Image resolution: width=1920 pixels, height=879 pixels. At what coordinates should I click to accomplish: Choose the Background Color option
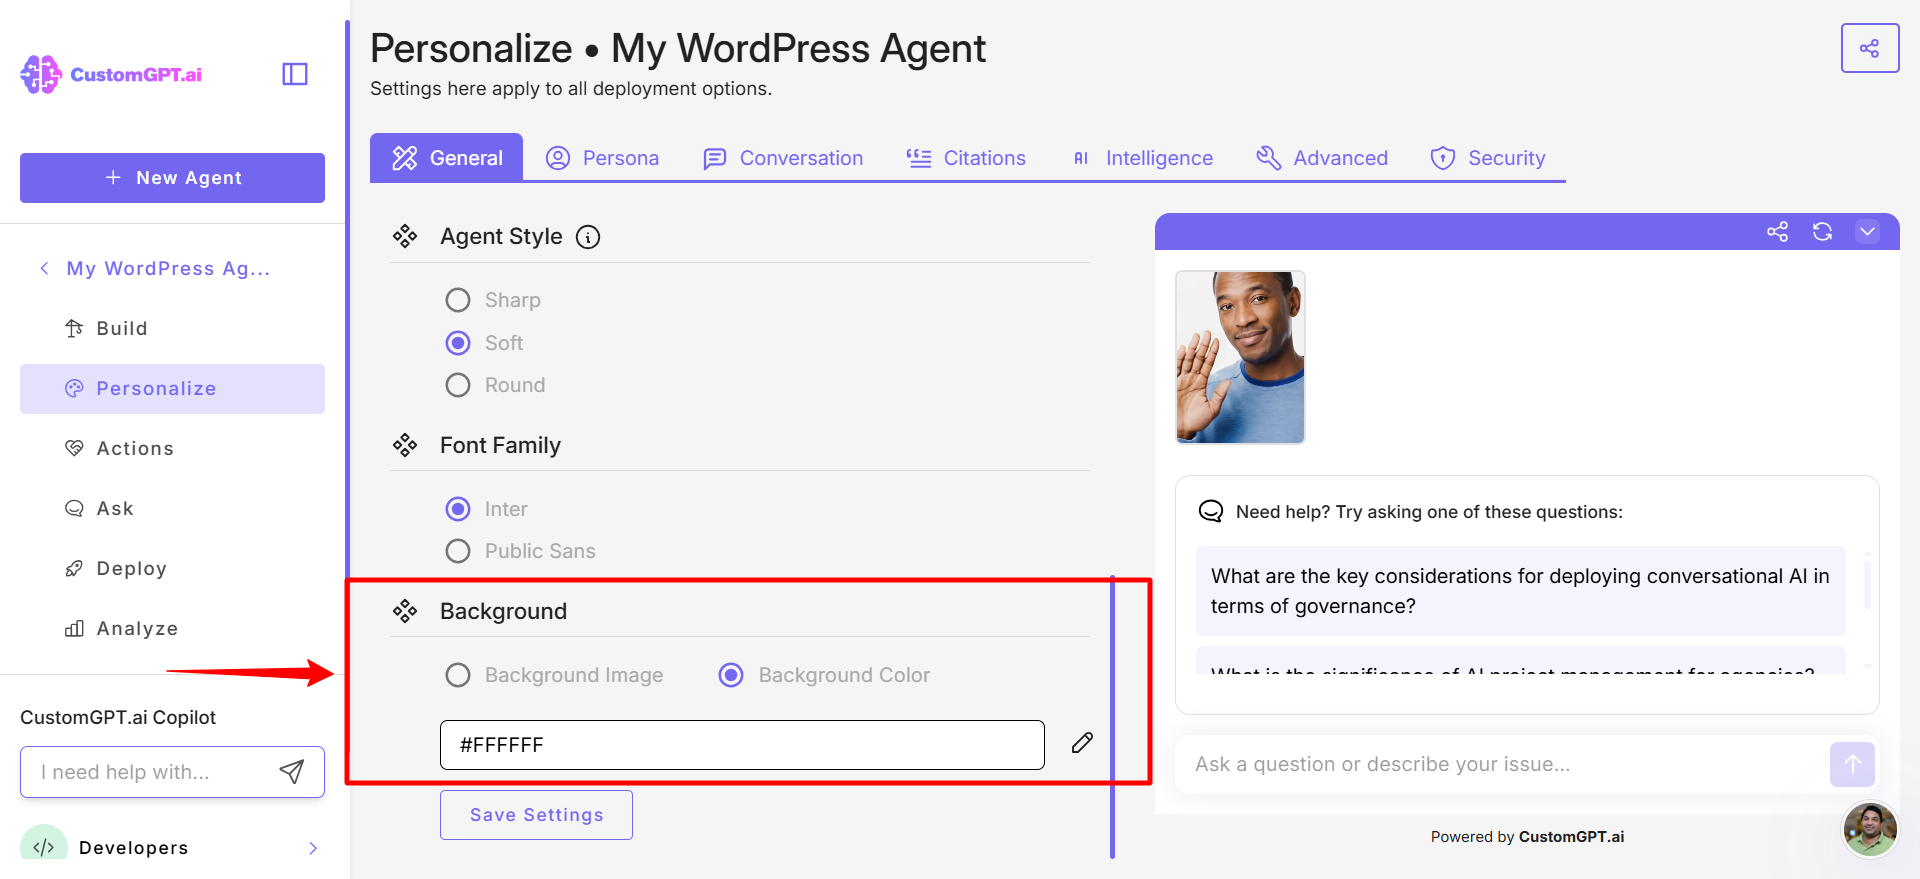click(x=731, y=675)
